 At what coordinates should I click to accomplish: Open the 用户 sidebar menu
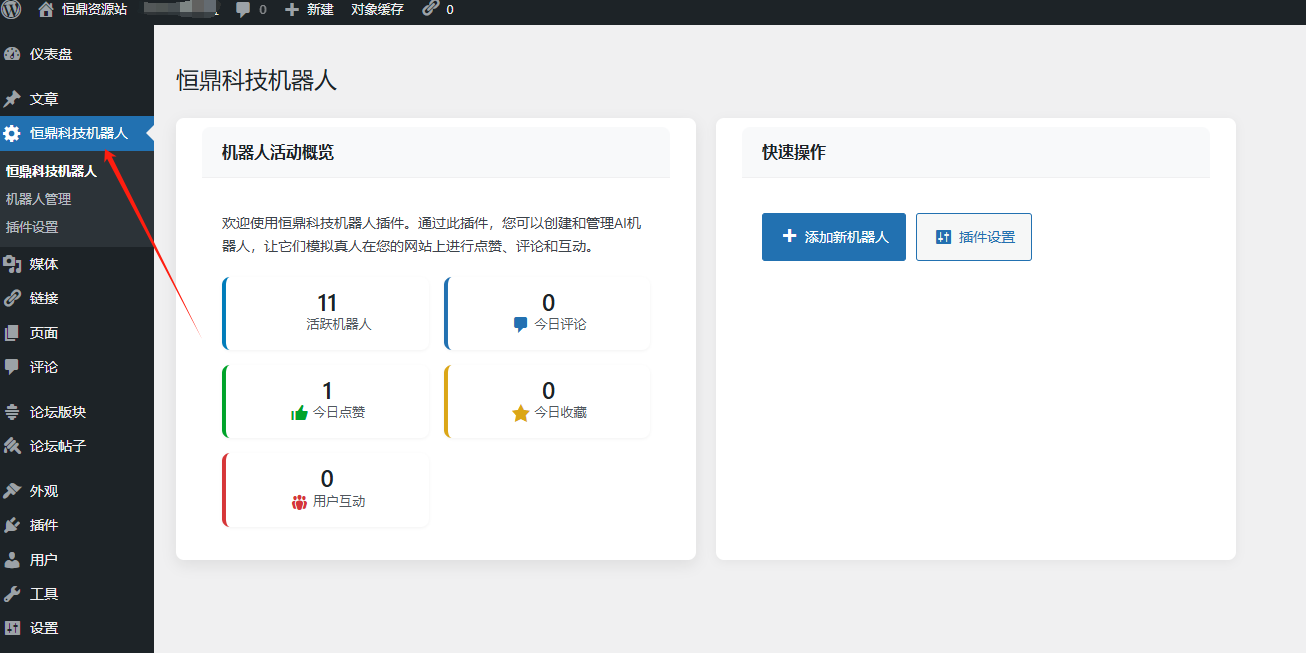77,560
